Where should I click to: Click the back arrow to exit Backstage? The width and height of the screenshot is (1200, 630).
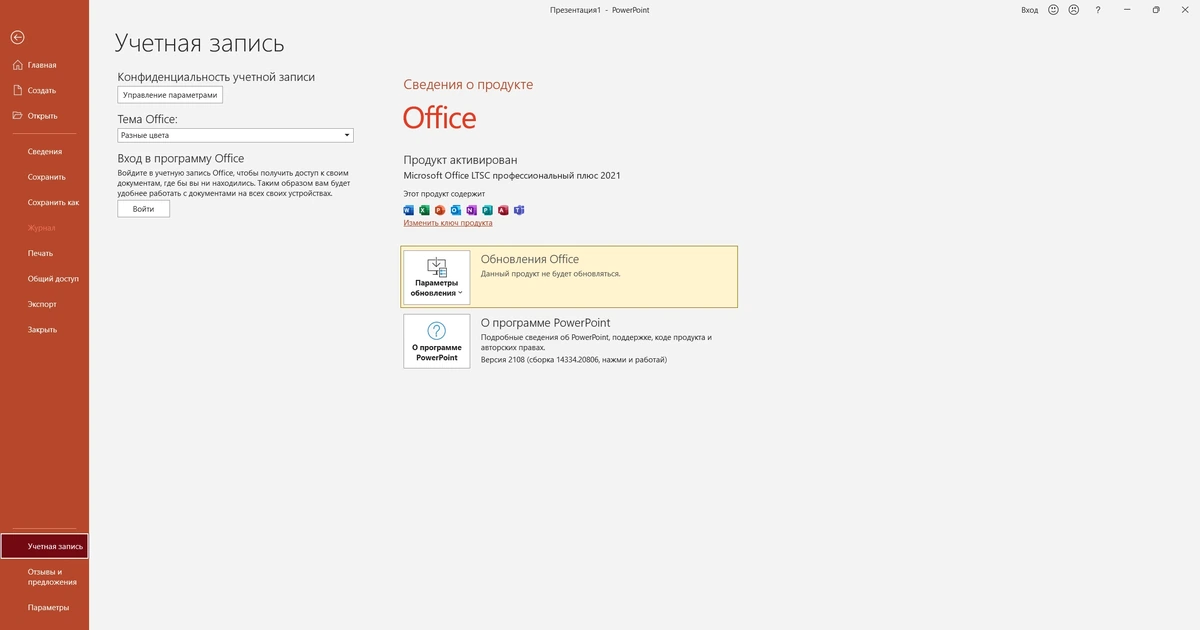coord(17,37)
